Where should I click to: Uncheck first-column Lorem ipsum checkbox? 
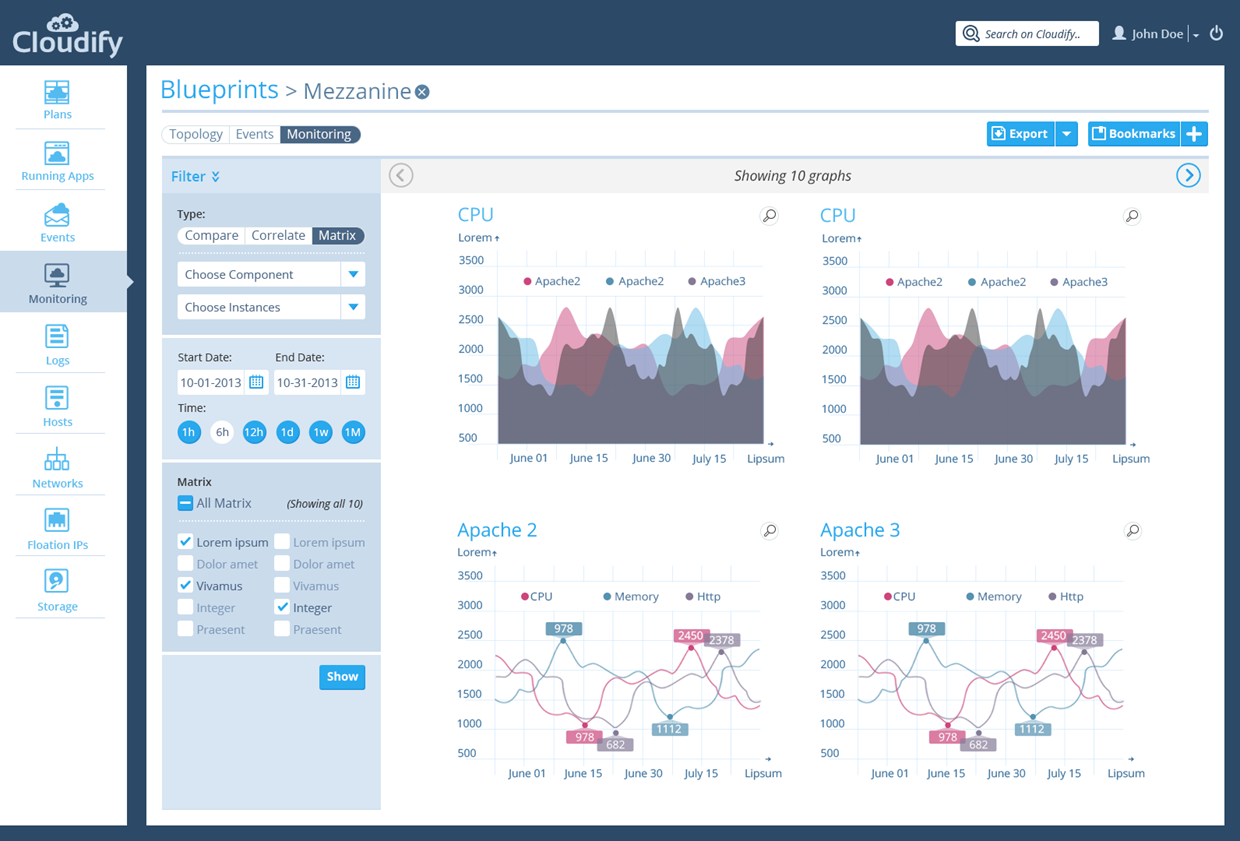point(185,541)
